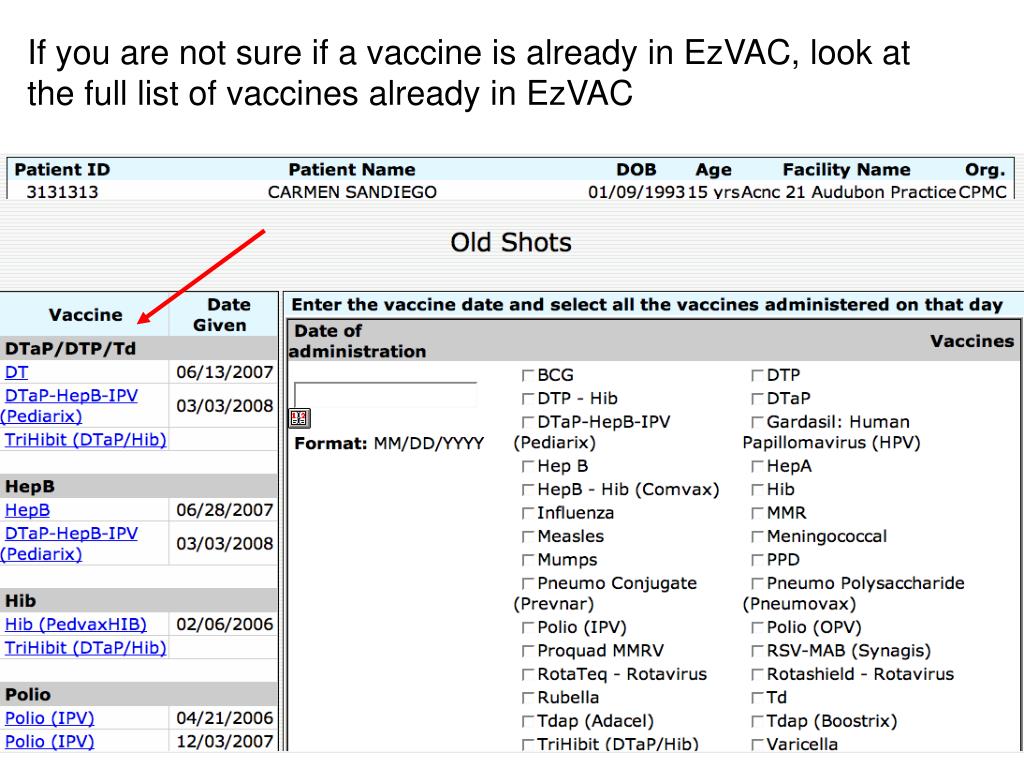Select the Meningococcal checkbox

[x=757, y=537]
